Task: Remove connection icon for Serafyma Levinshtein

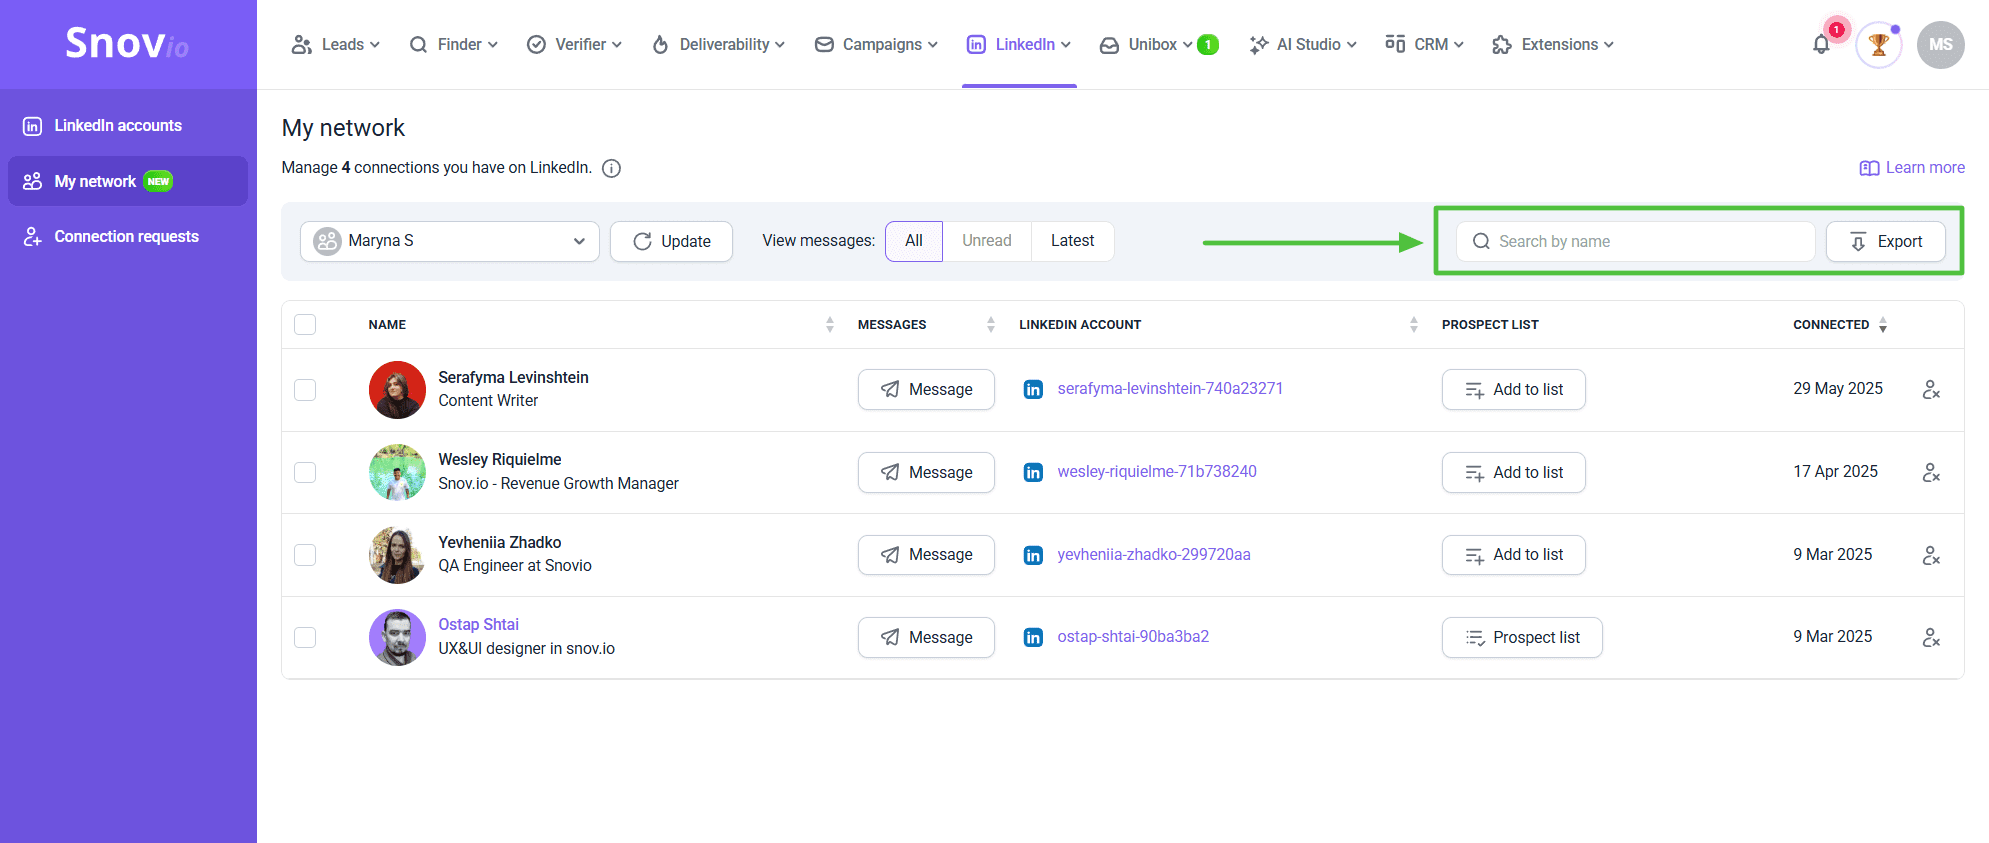Action: (x=1931, y=389)
